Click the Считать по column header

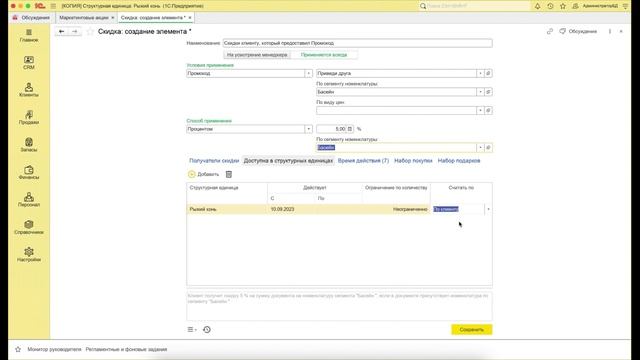click(x=461, y=188)
